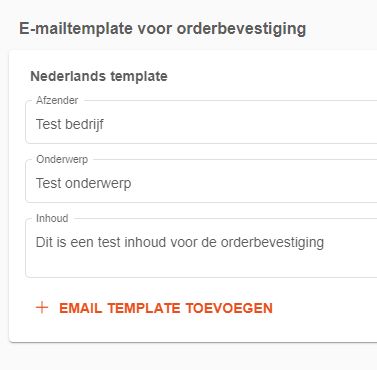Focus the Onderwerp input field
377x370 pixels.
[201, 181]
